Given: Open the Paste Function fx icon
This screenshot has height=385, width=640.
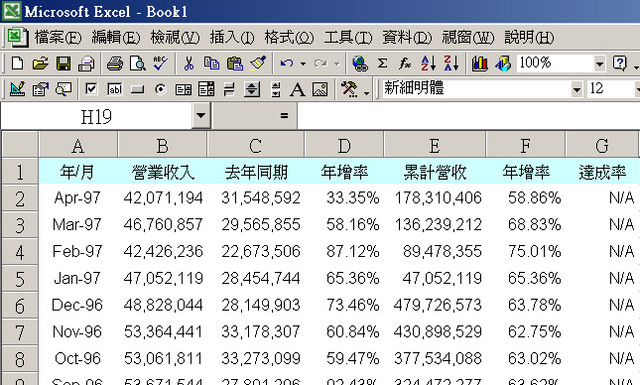Looking at the screenshot, I should (405, 63).
